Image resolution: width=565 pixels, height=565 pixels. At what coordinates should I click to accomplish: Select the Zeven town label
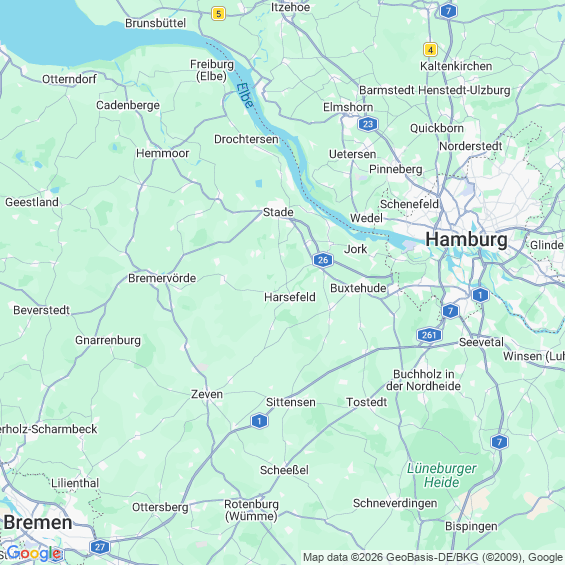(207, 394)
